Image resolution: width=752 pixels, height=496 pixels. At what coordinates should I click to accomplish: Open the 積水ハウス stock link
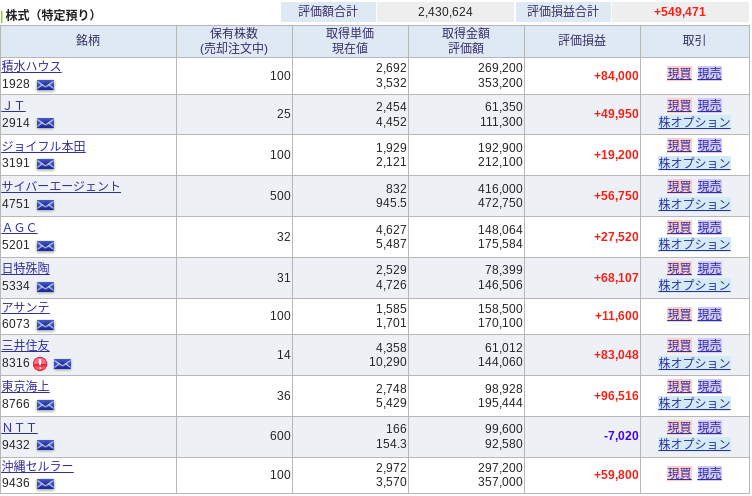[32, 66]
